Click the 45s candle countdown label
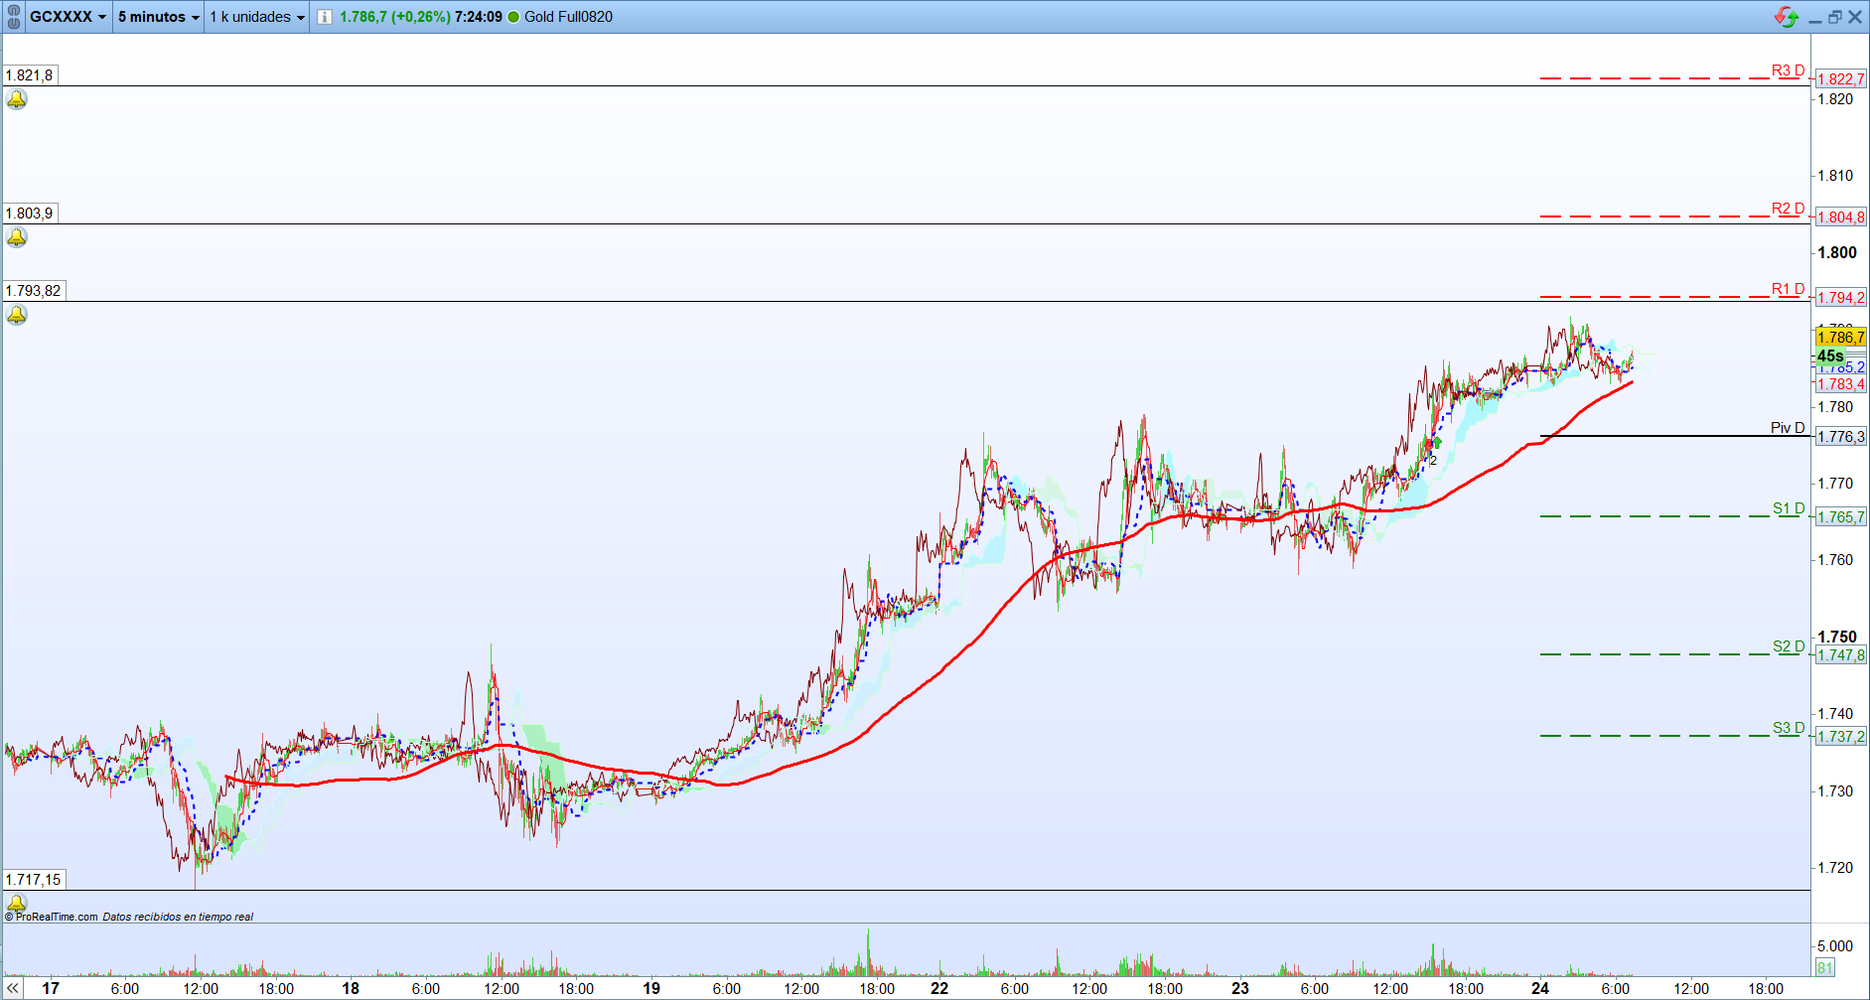Viewport: 1870px width, 1000px height. [x=1830, y=356]
